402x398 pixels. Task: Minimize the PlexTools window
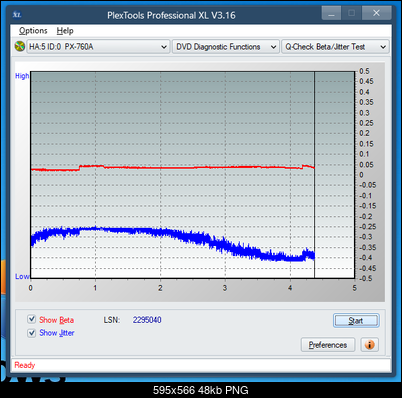click(331, 14)
